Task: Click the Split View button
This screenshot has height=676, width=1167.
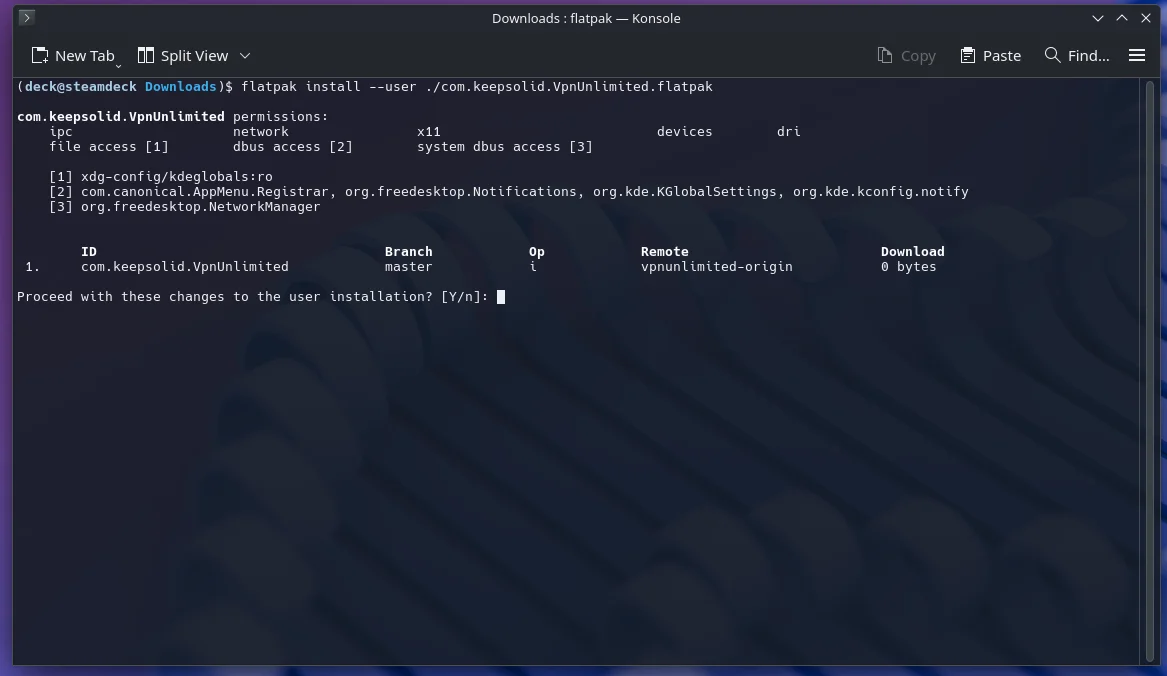Action: pyautogui.click(x=183, y=56)
